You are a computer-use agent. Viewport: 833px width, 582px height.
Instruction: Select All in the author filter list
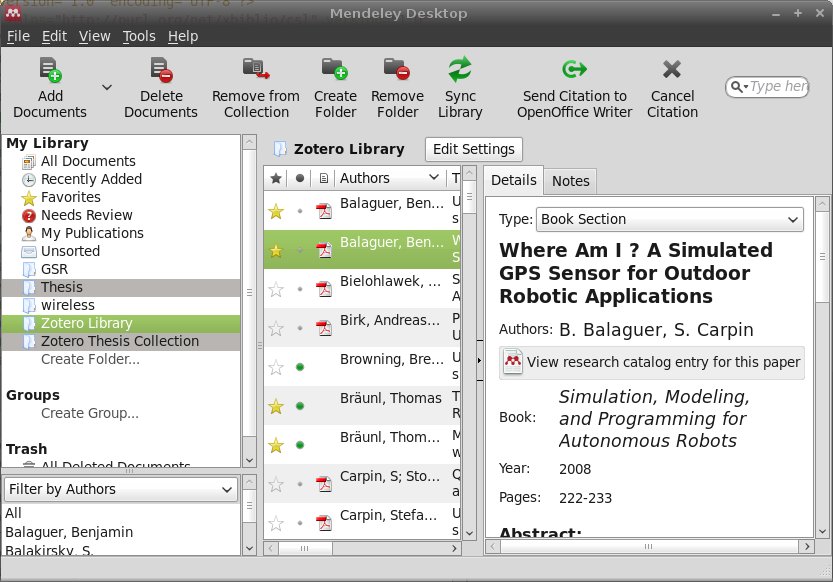13,513
